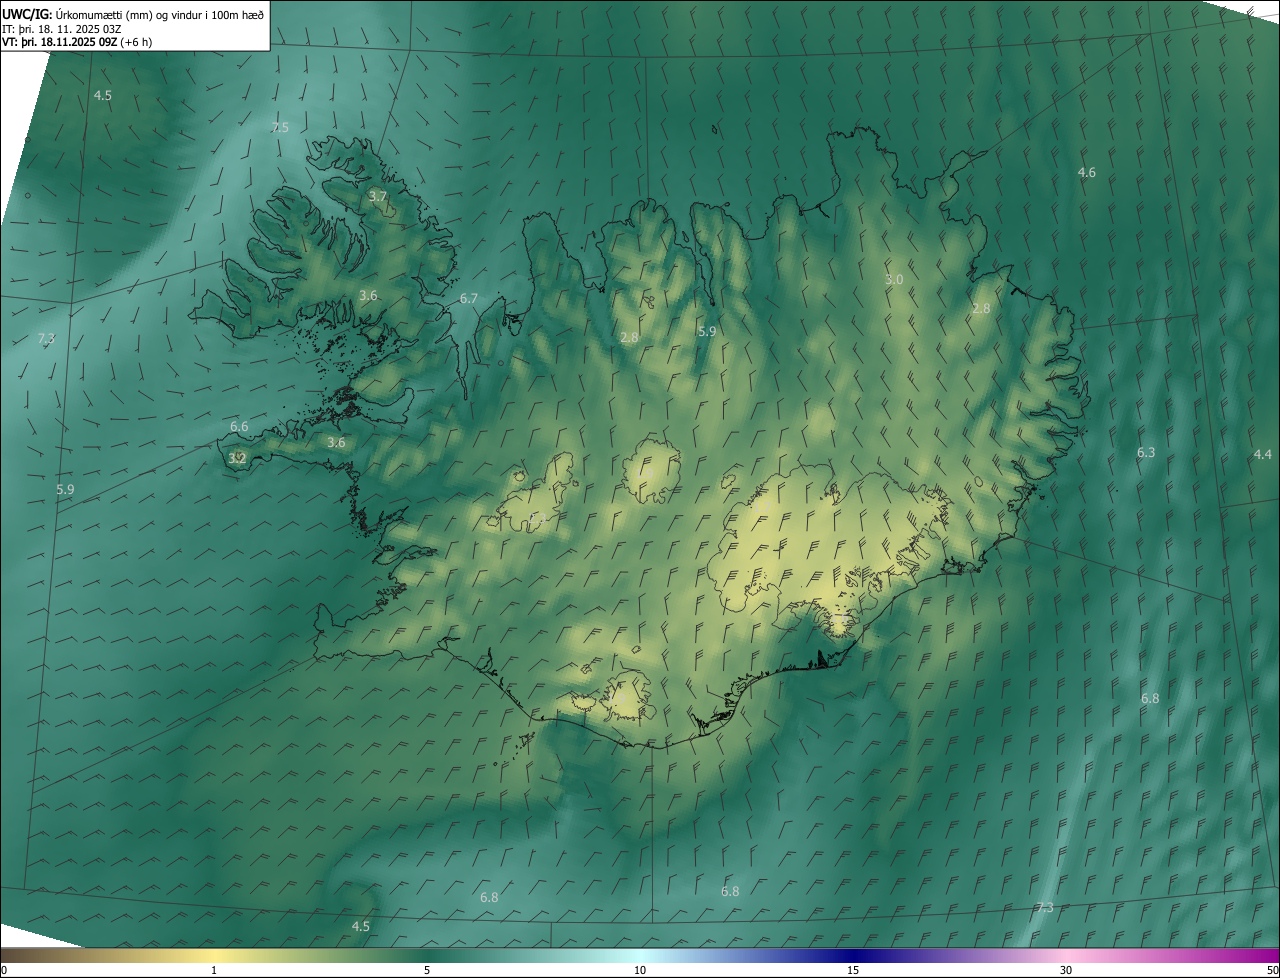
Task: Click the 6.6 value label near Snæfellsnes
Action: point(239,426)
